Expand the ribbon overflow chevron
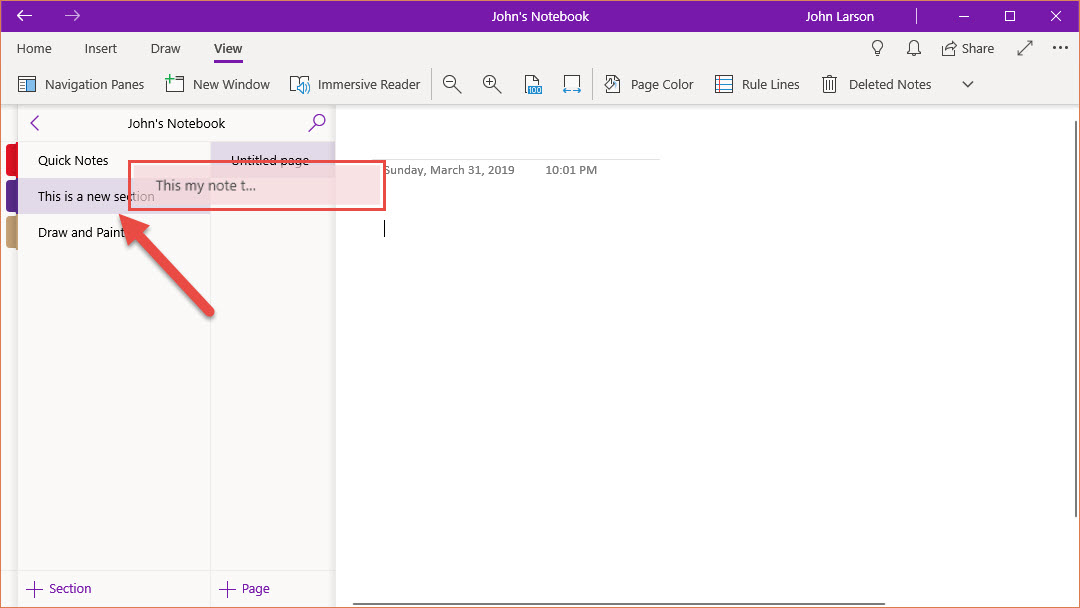Screen dimensions: 1080x608 point(967,85)
